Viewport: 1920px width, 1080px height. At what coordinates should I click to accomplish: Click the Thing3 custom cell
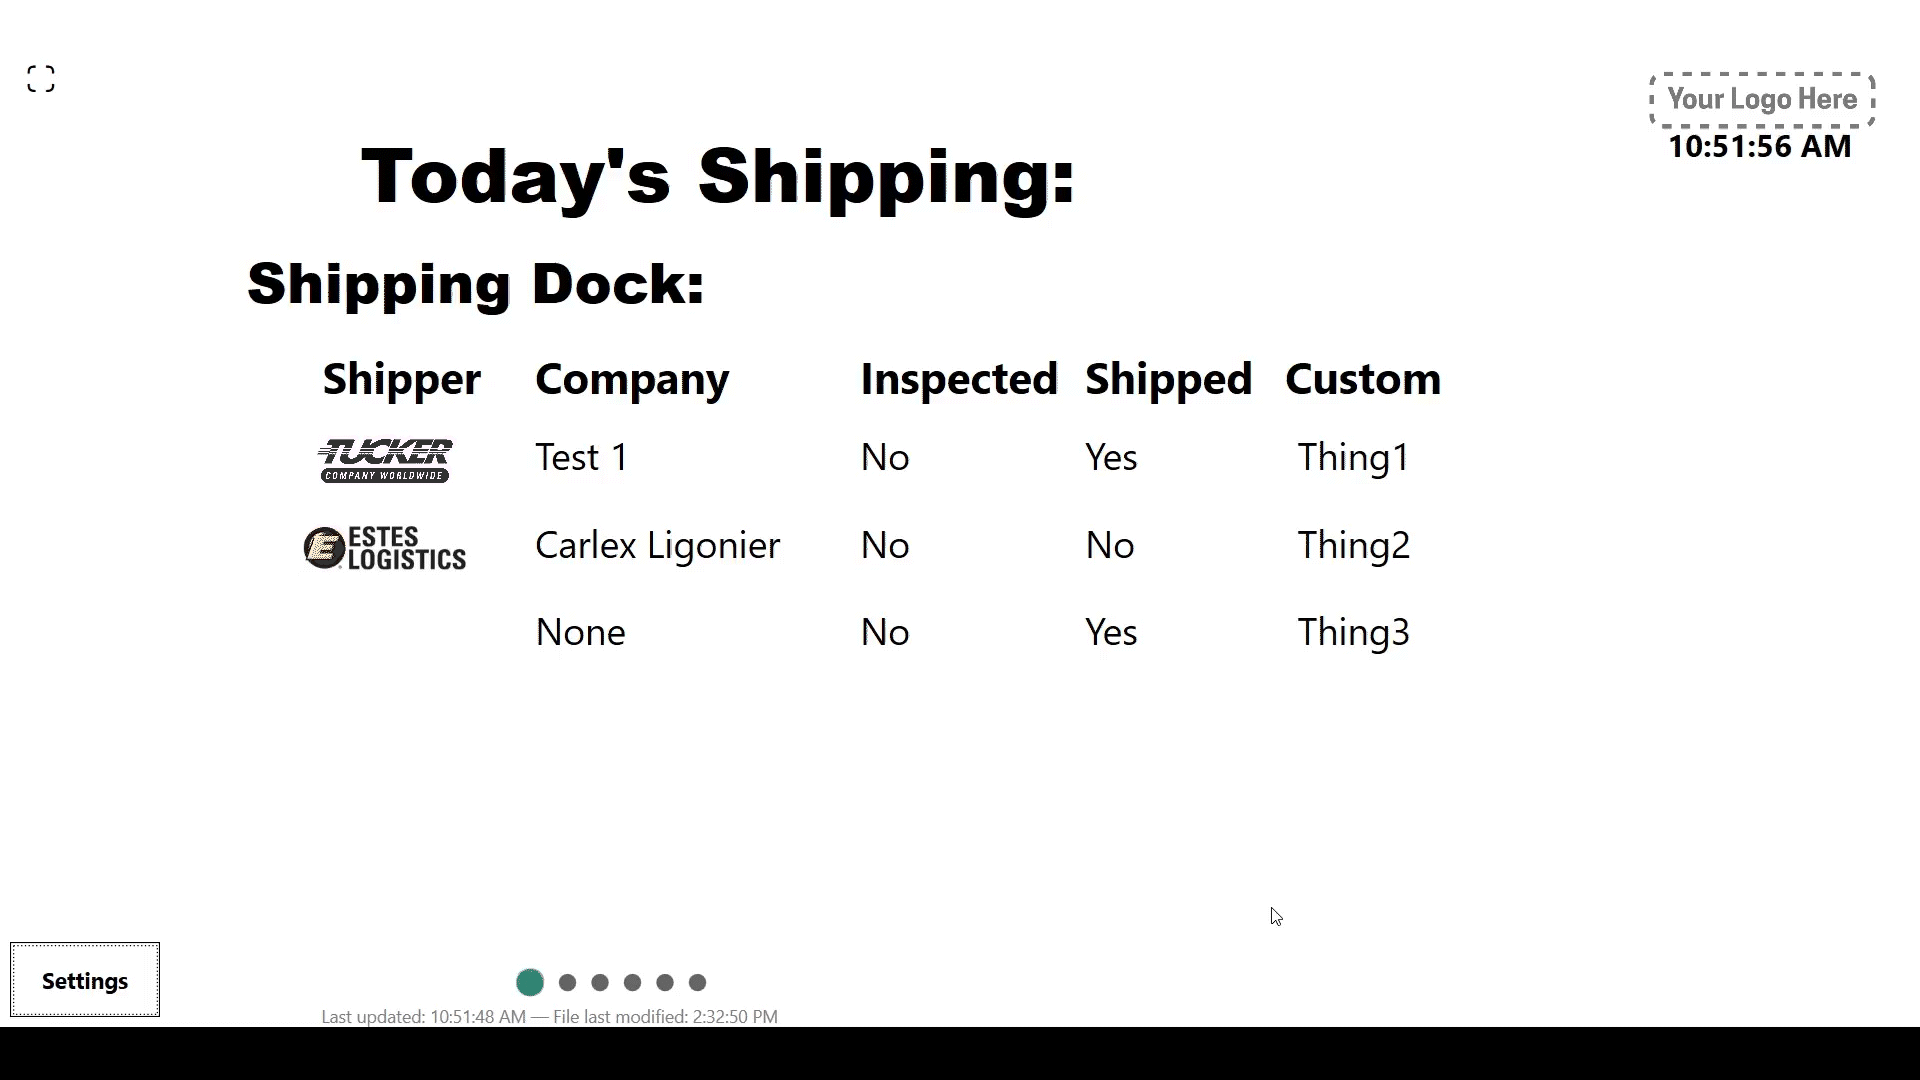tap(1353, 633)
